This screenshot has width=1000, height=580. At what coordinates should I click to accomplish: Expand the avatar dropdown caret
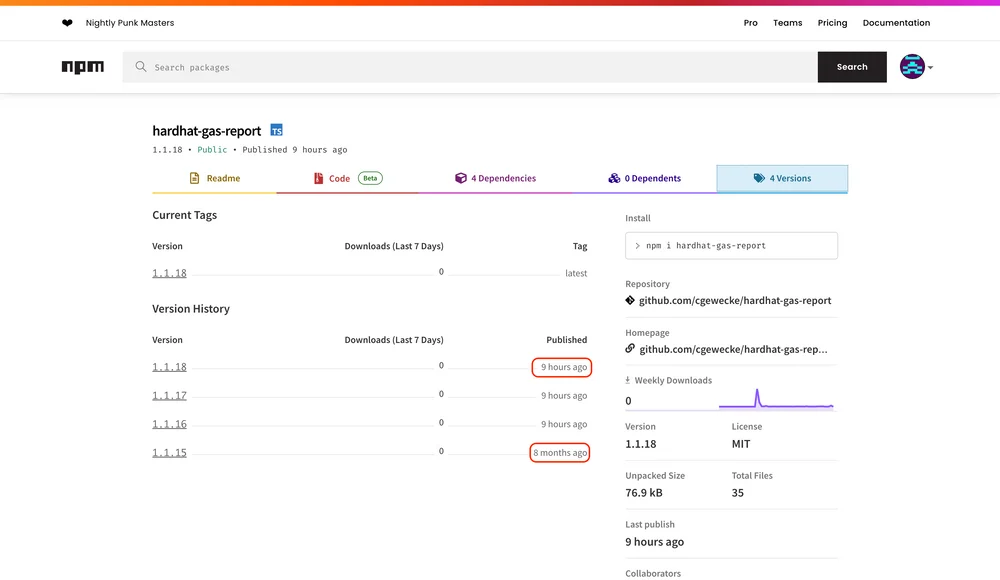930,68
